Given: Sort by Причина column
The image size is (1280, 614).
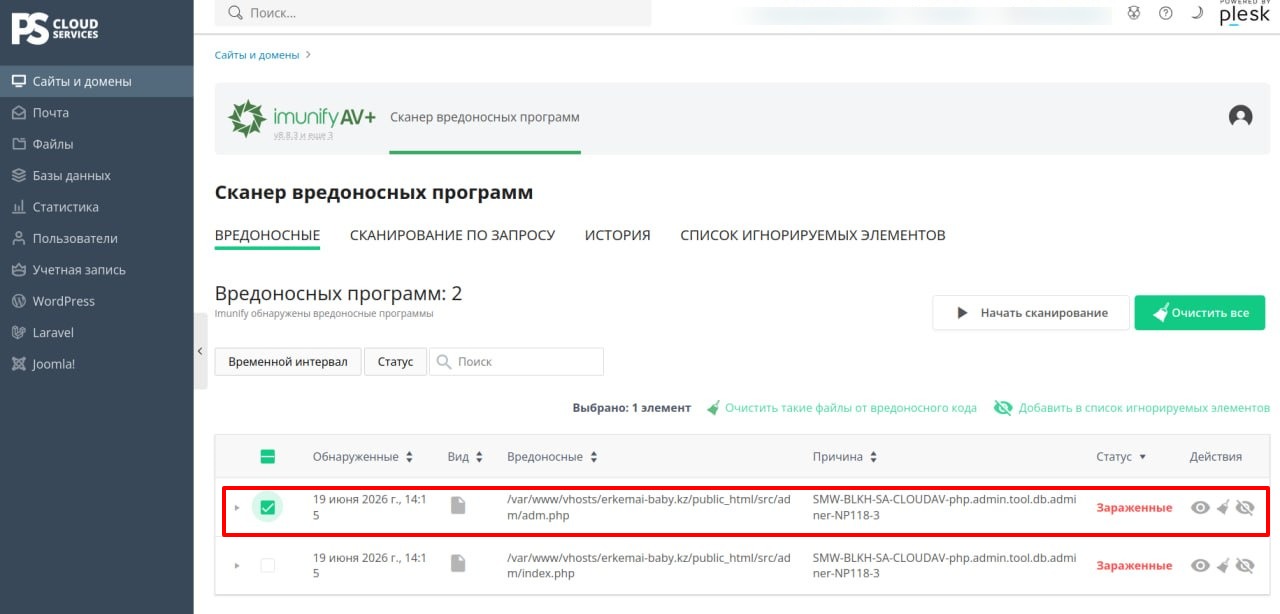Looking at the screenshot, I should 845,457.
